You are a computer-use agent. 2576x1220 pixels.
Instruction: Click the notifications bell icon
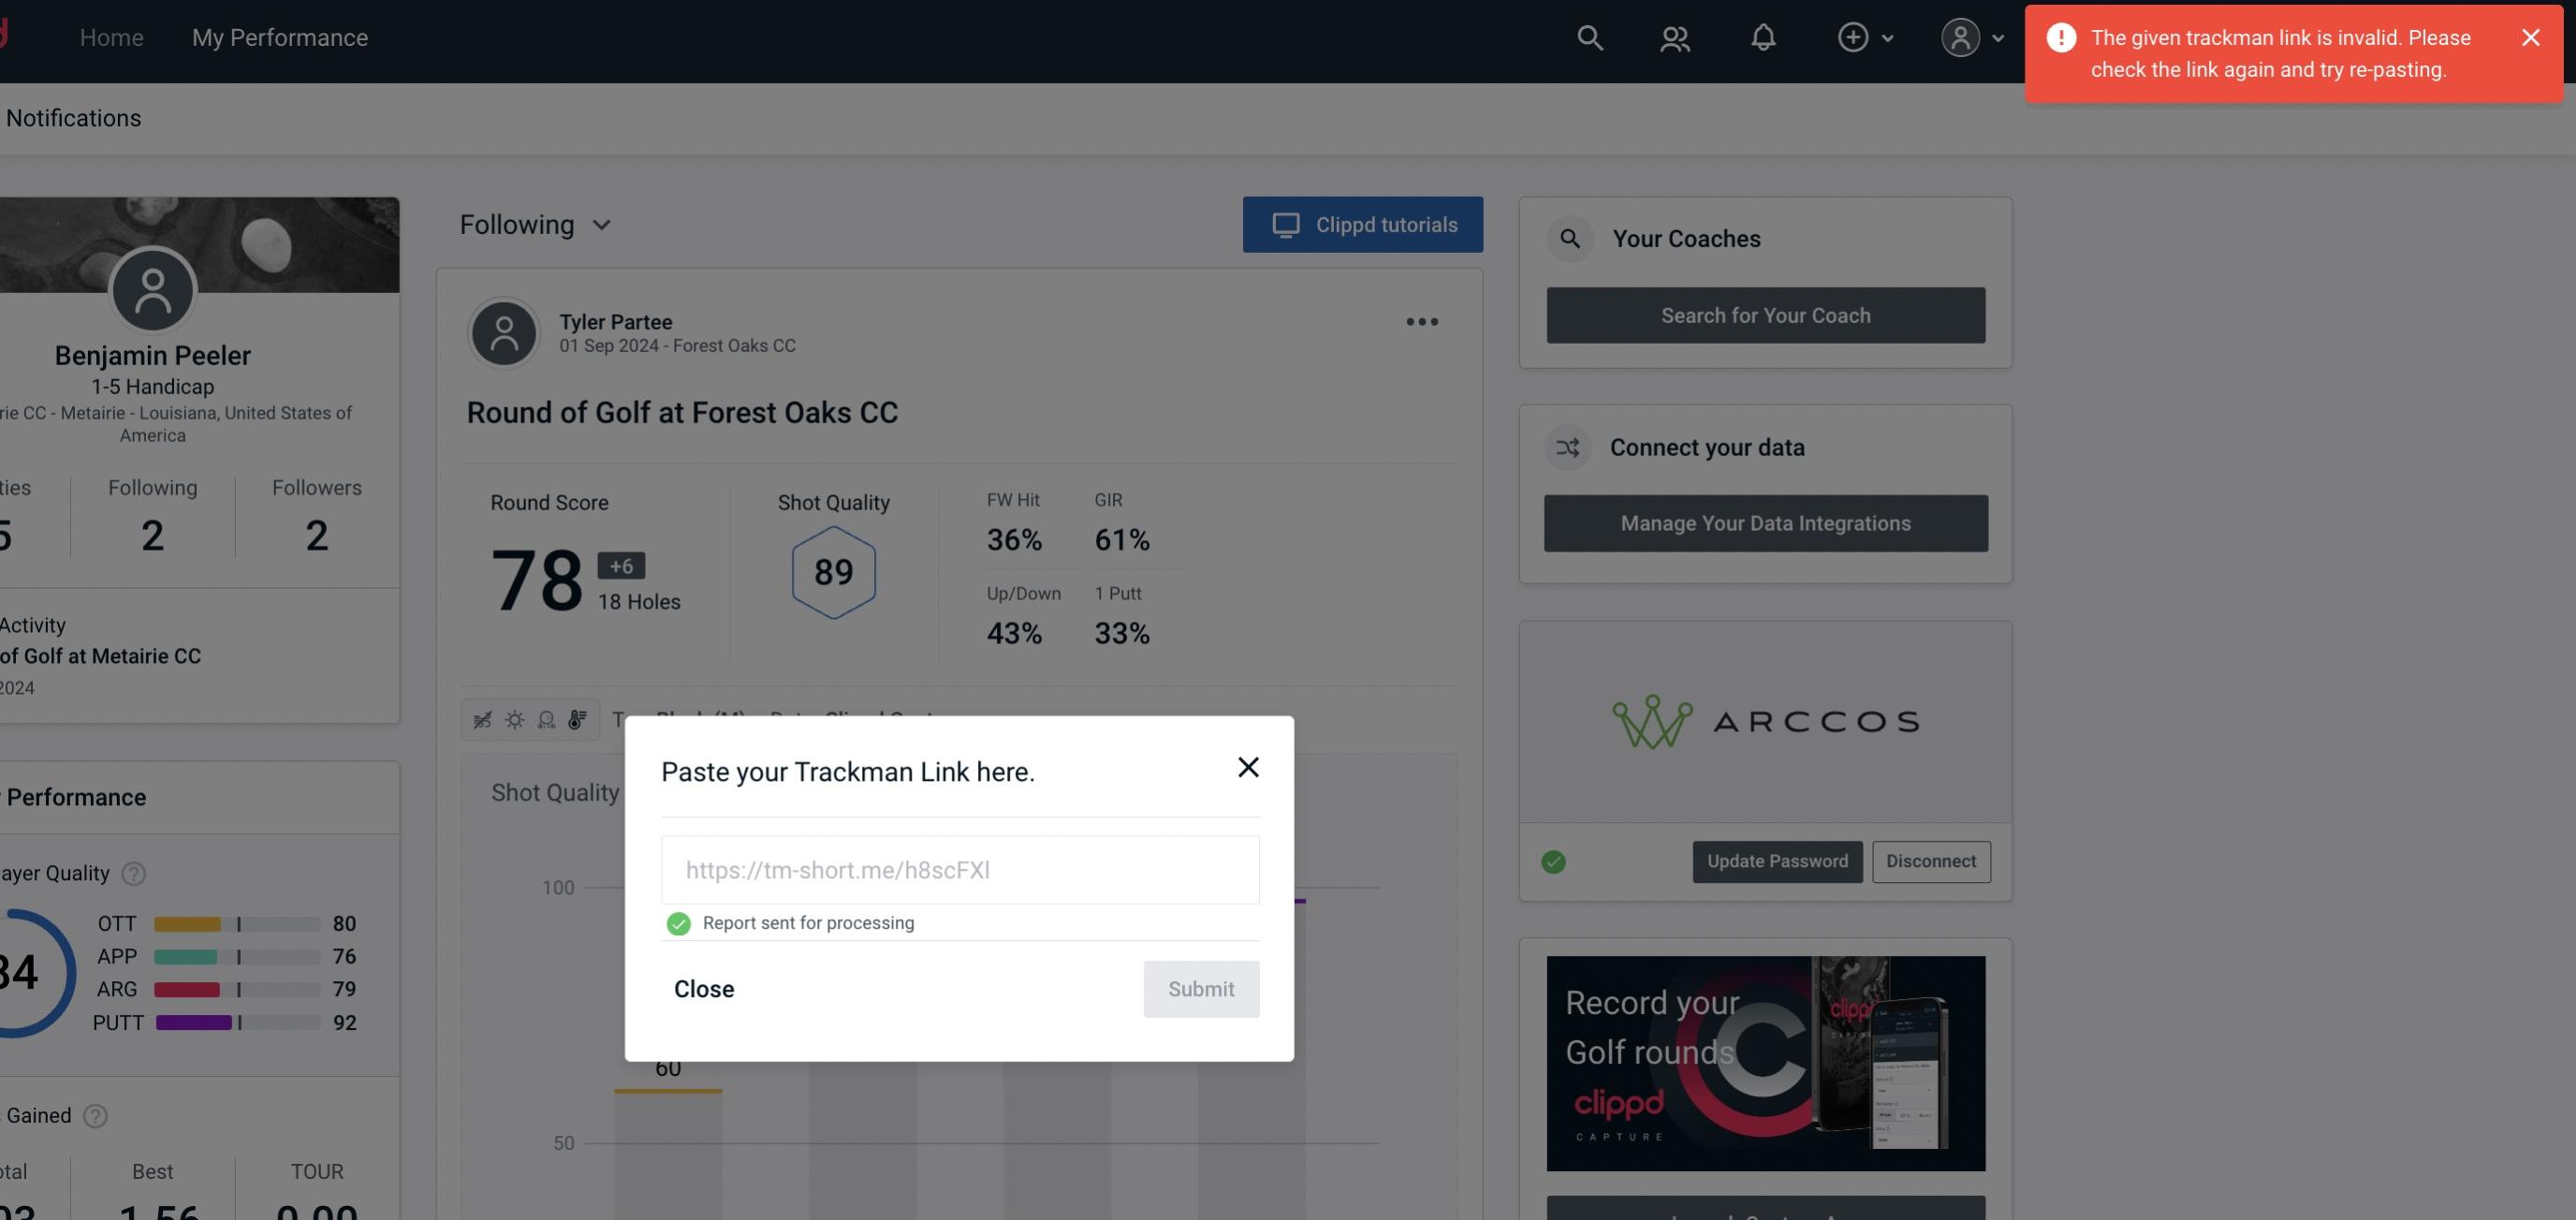click(1763, 37)
